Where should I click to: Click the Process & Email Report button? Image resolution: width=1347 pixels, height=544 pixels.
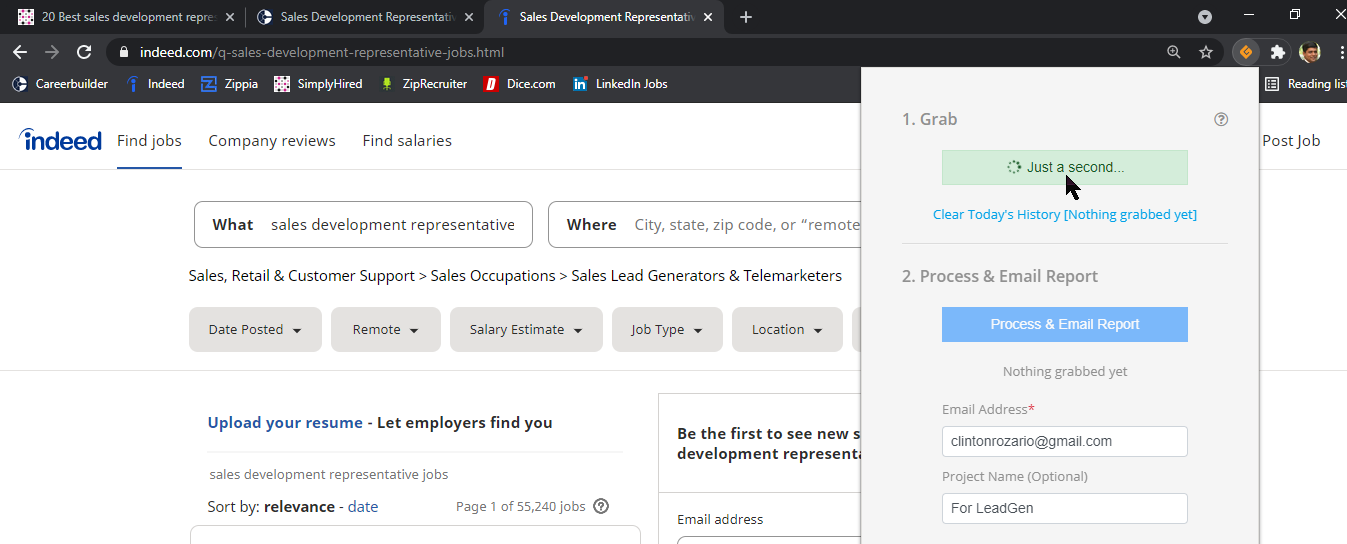pos(1064,324)
